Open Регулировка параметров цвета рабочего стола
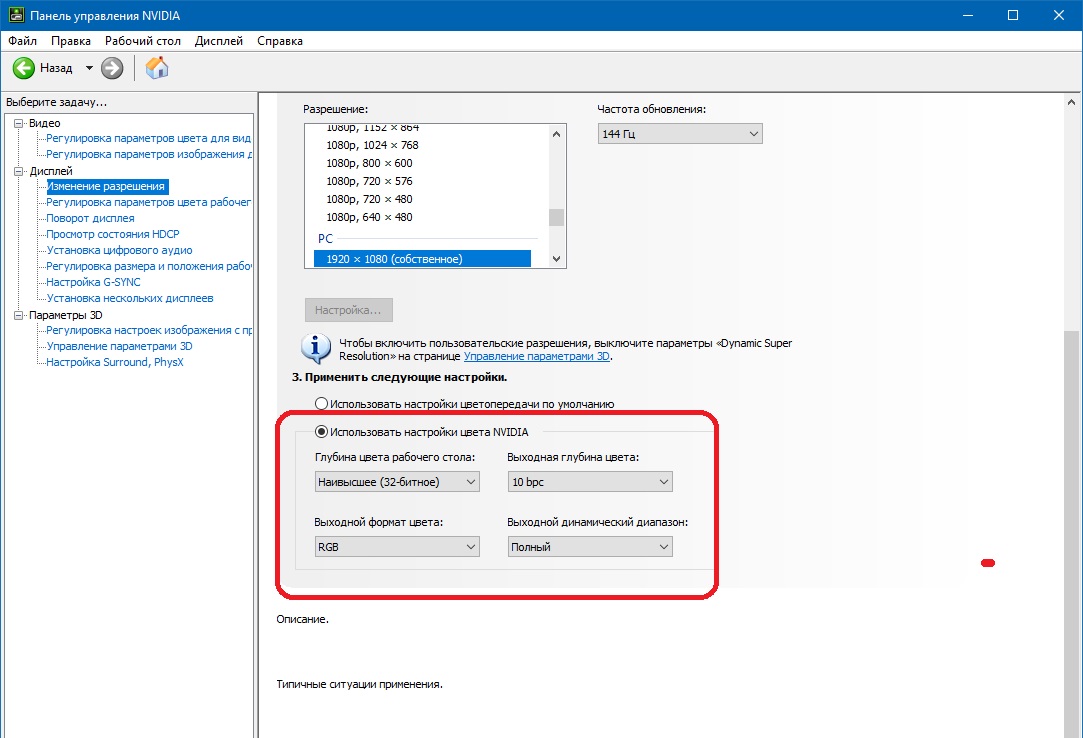Screen dimensions: 1083x738 click(148, 202)
